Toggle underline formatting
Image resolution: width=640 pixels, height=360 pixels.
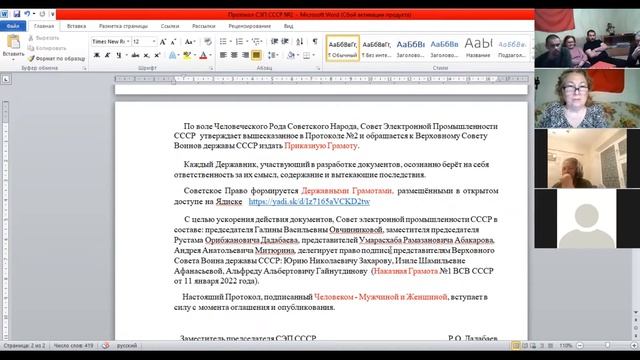(x=118, y=55)
